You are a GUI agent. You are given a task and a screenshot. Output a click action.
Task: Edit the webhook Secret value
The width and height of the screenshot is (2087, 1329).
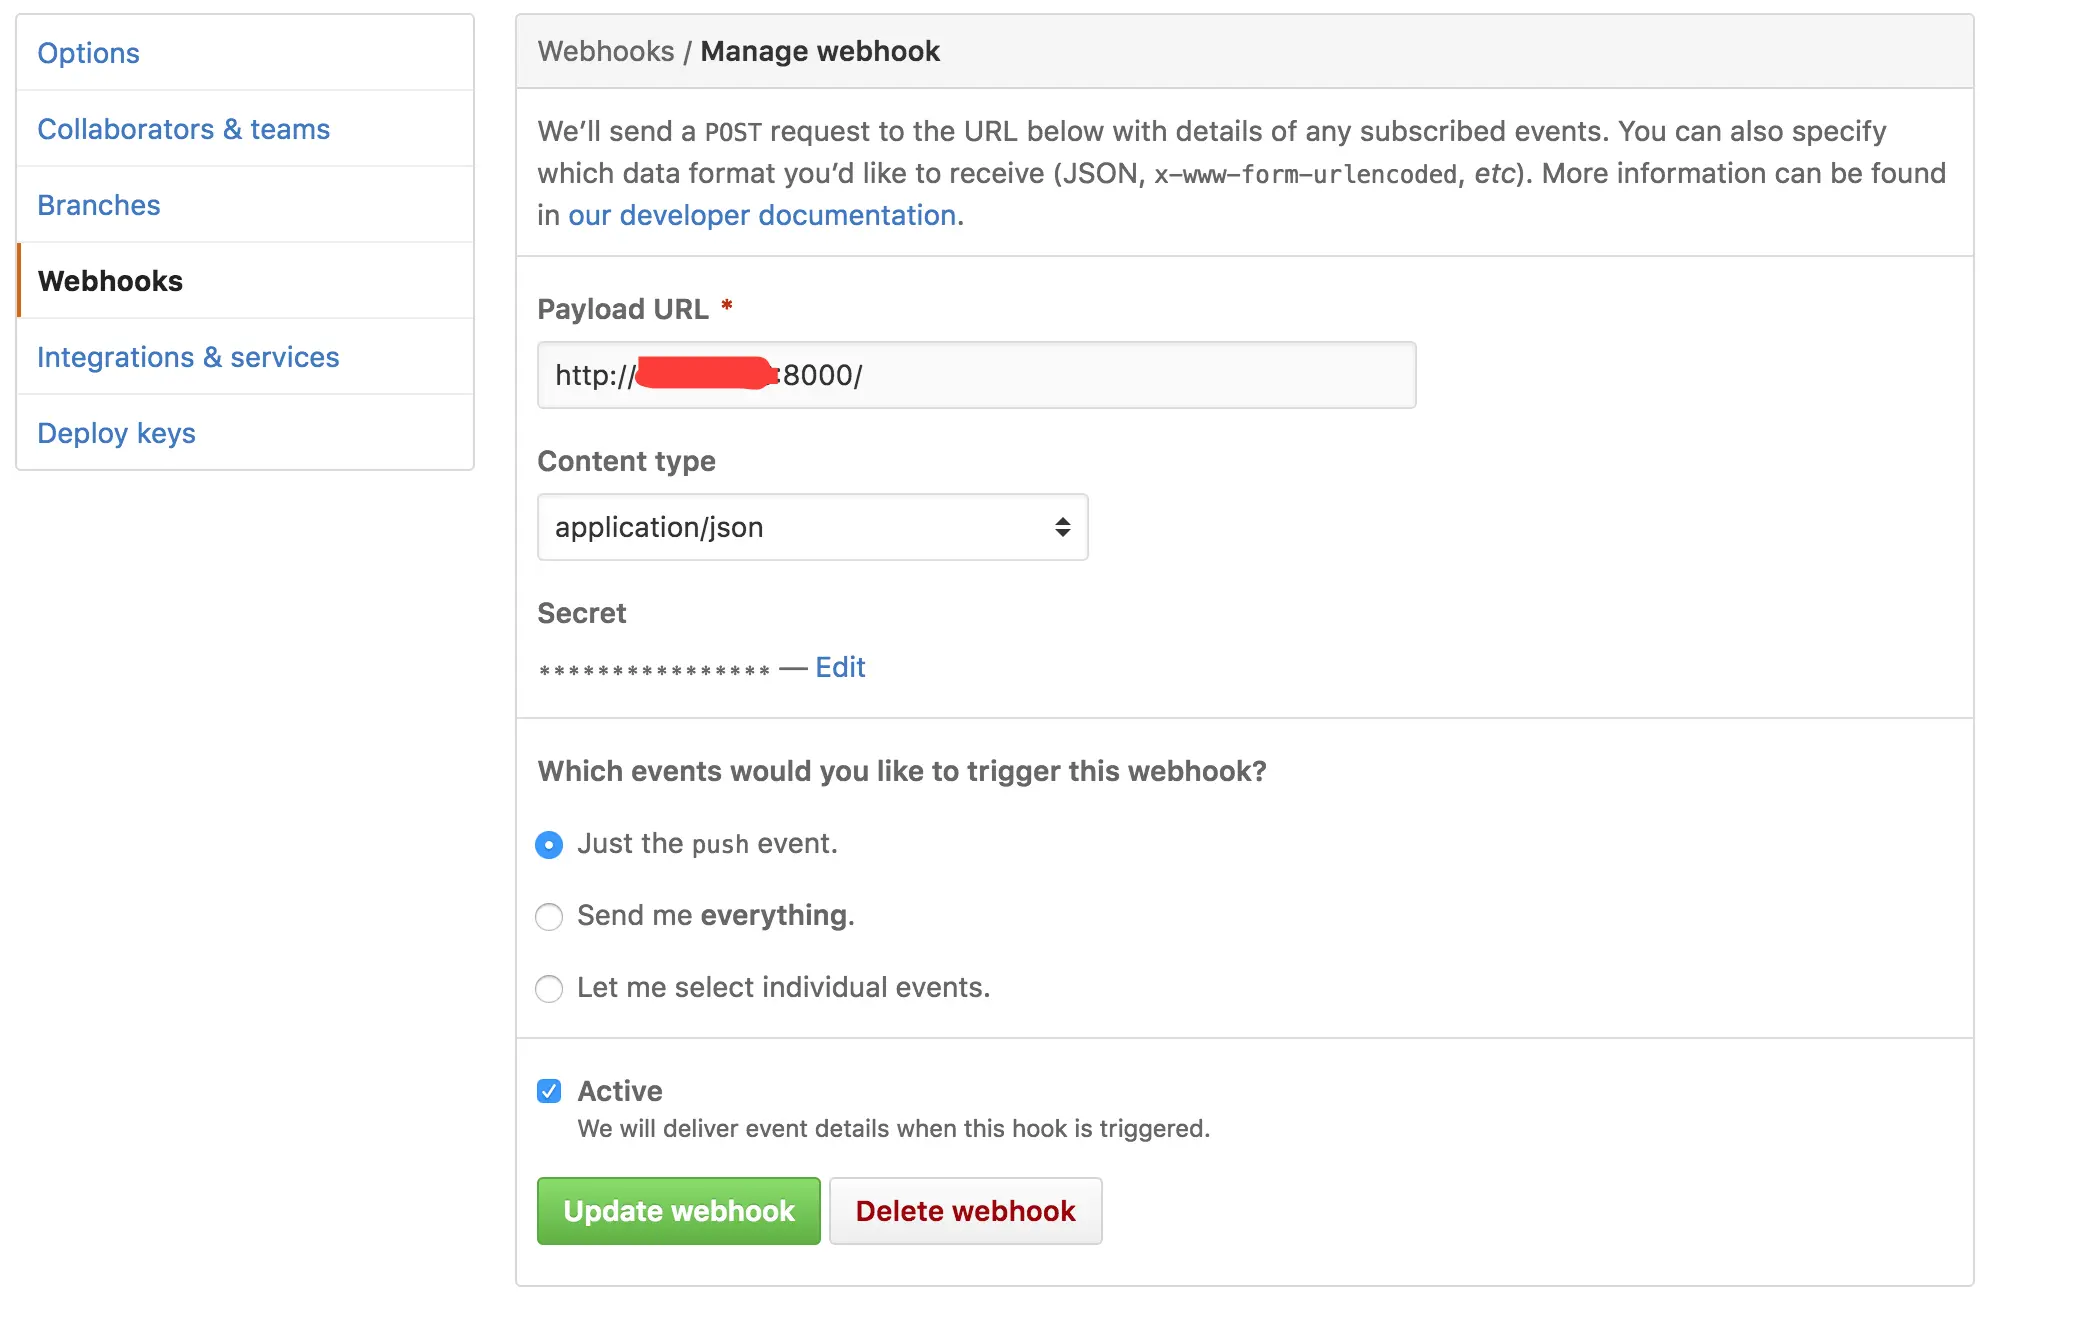click(839, 666)
